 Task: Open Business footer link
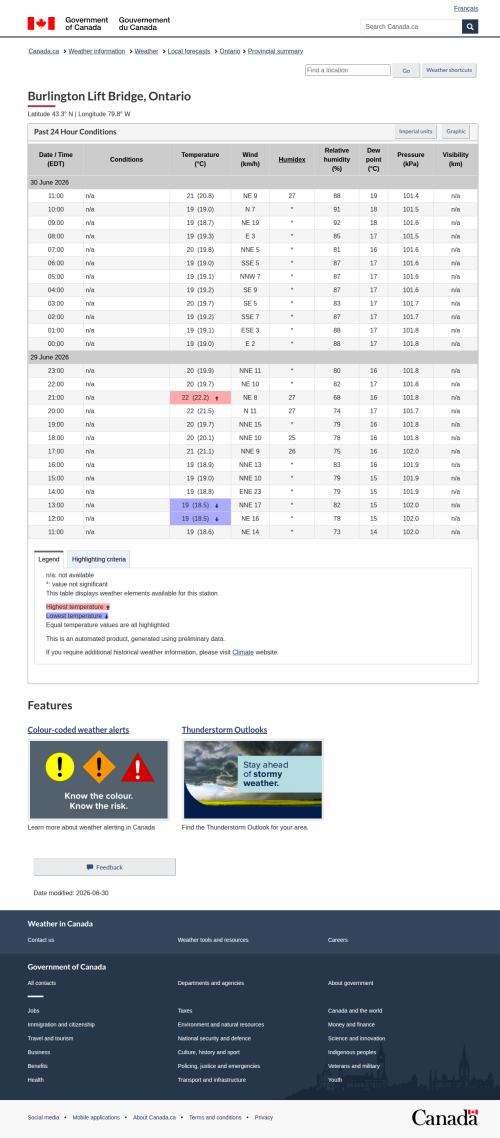[39, 1052]
